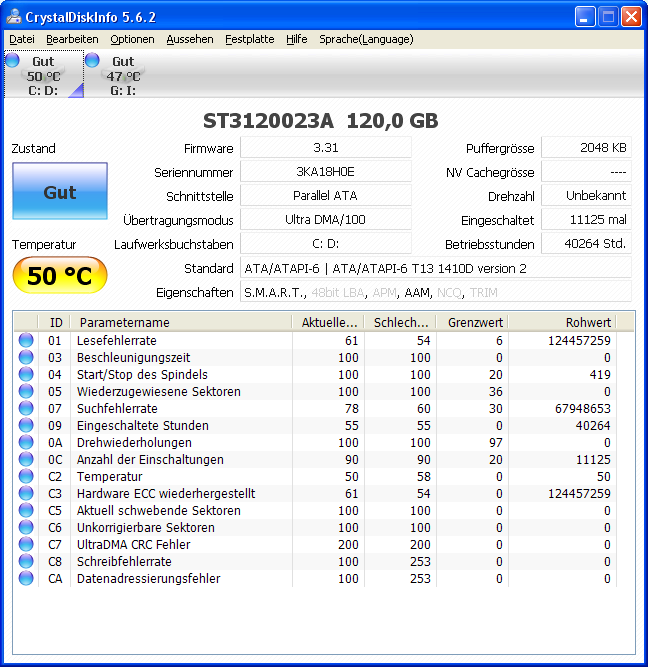
Task: Click the yellow 50 °C temperature badge
Action: [x=60, y=275]
